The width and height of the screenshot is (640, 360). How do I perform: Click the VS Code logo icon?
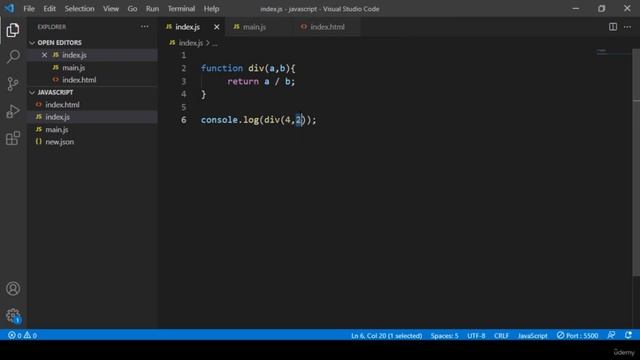coord(9,8)
